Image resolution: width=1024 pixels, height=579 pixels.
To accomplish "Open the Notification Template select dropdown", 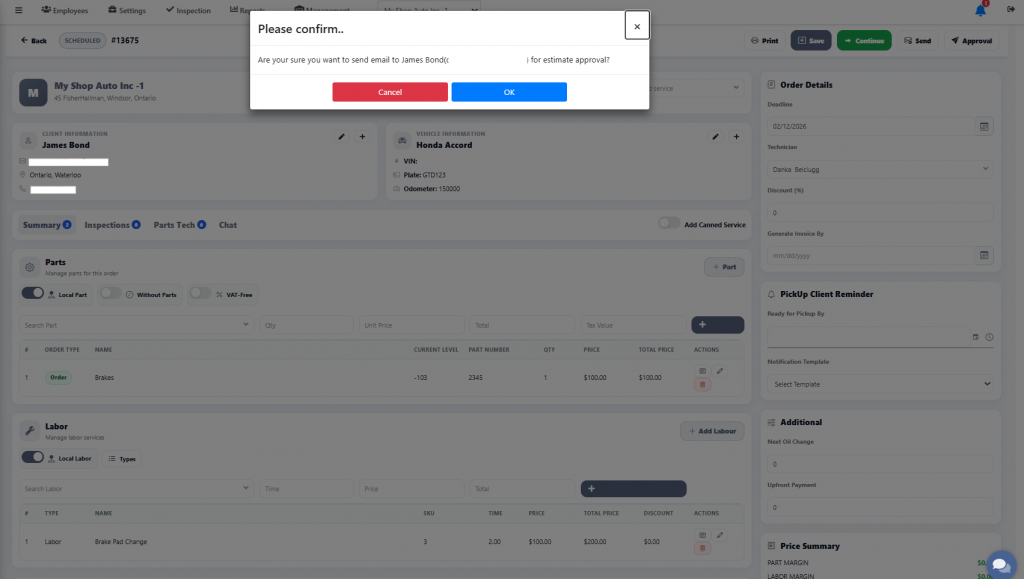I will [880, 384].
